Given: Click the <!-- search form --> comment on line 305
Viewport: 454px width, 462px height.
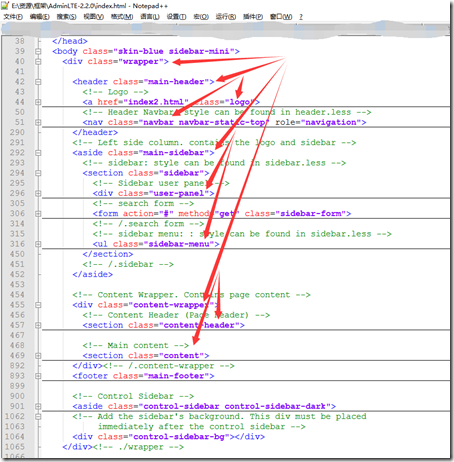Looking at the screenshot, I should point(143,203).
